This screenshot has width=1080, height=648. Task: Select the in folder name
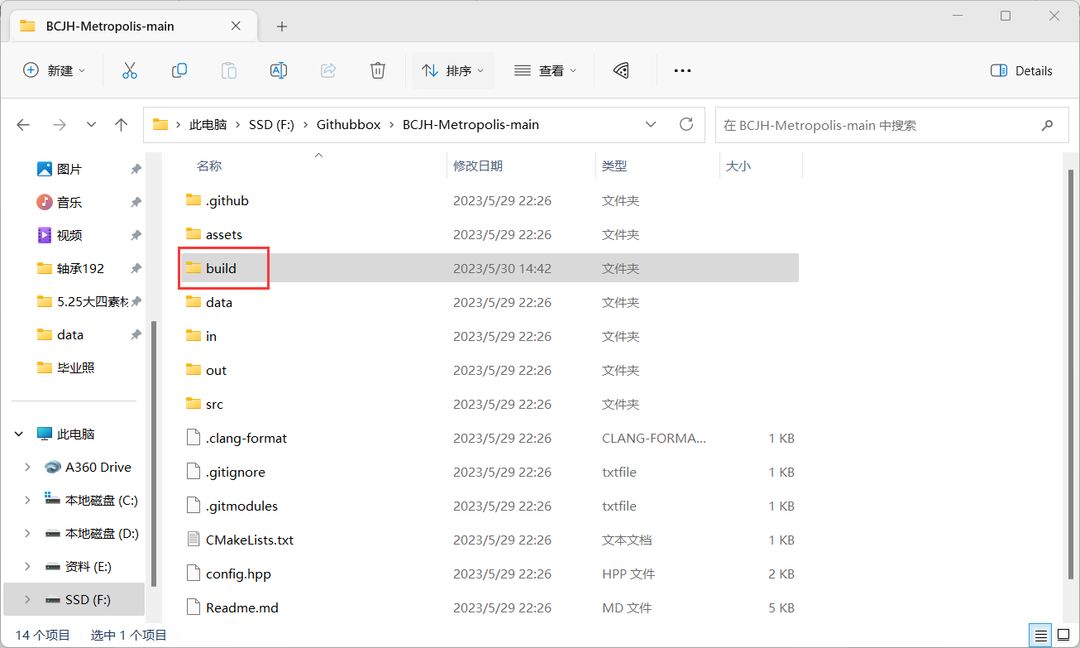211,336
